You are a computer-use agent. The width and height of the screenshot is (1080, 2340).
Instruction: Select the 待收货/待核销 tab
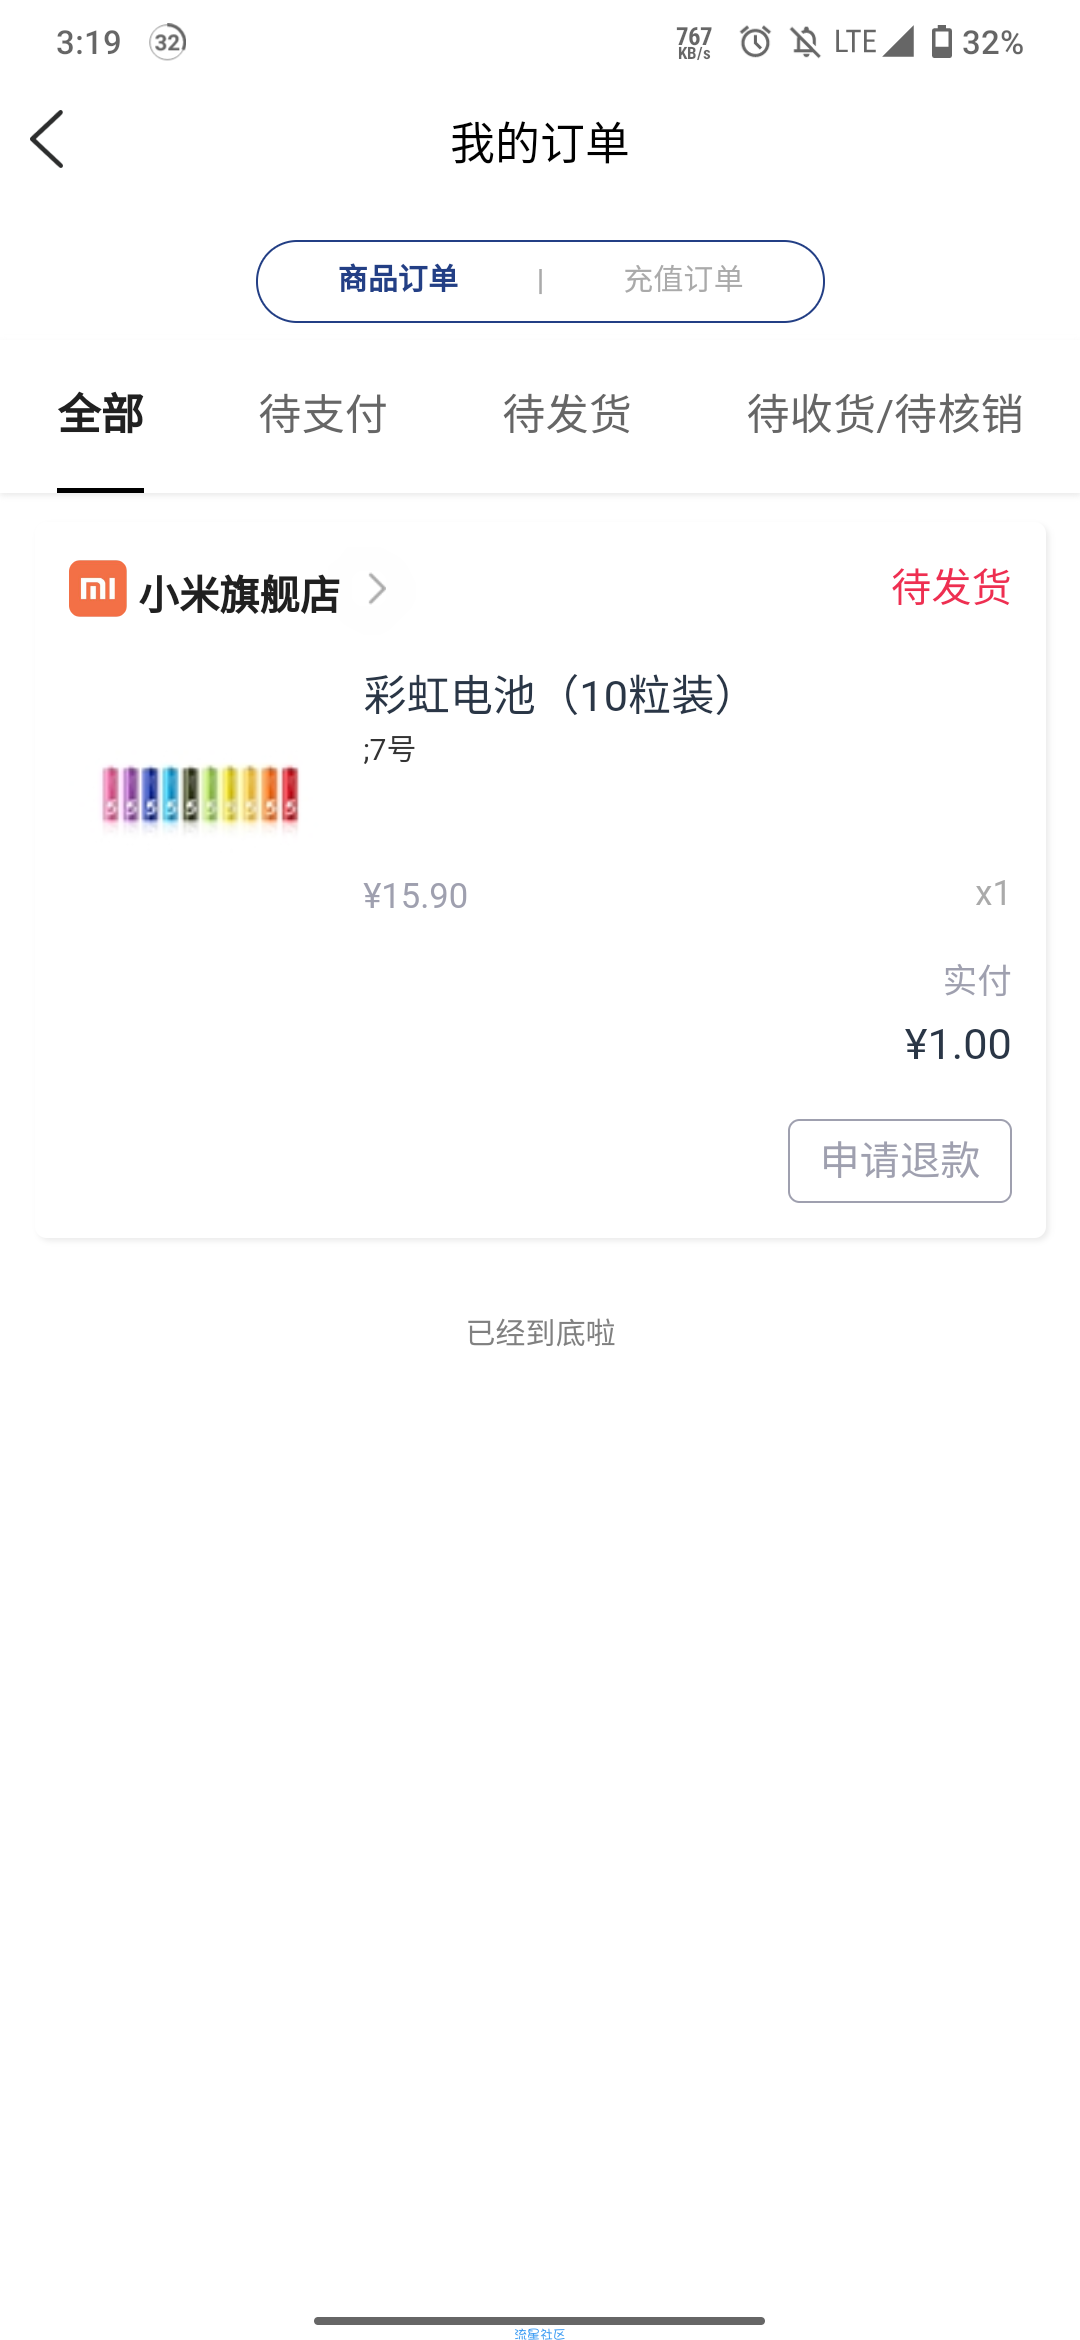tap(885, 414)
